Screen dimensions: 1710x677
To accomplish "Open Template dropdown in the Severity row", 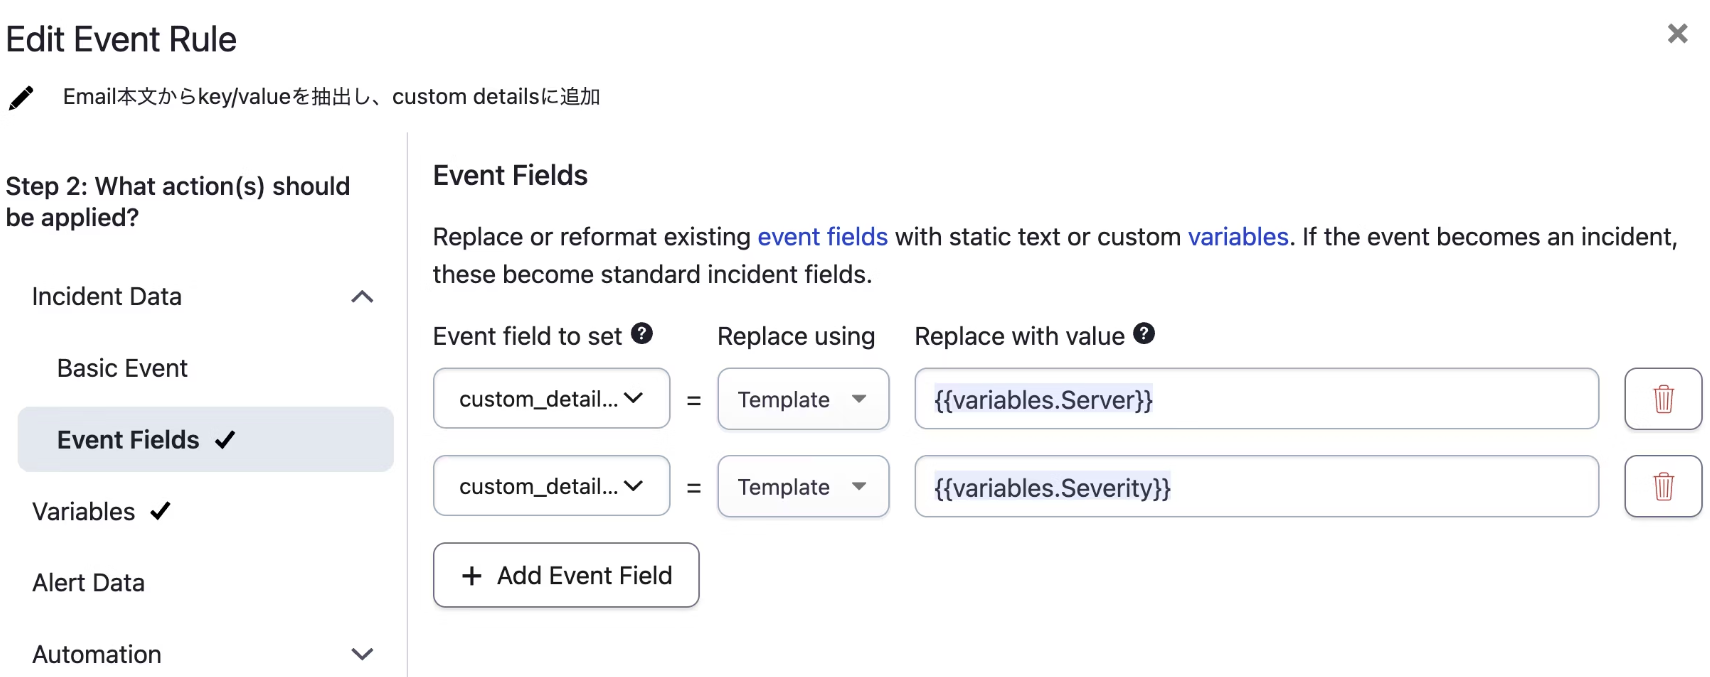I will [x=803, y=487].
